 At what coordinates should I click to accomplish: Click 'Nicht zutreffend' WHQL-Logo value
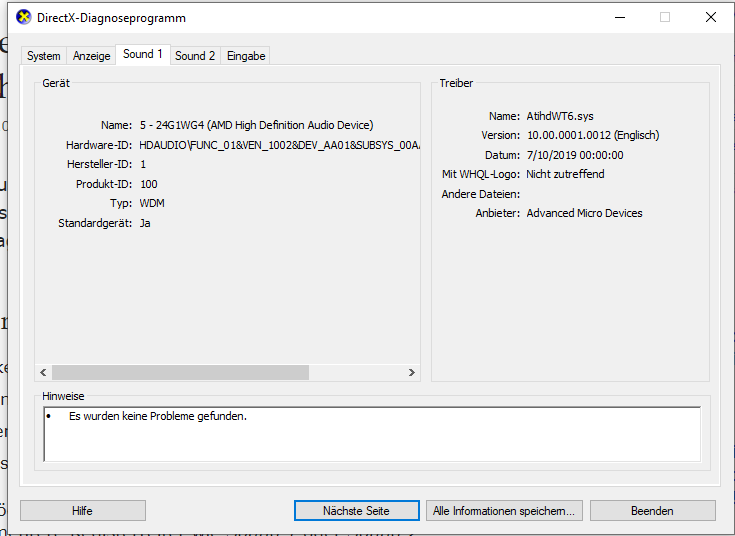click(565, 174)
